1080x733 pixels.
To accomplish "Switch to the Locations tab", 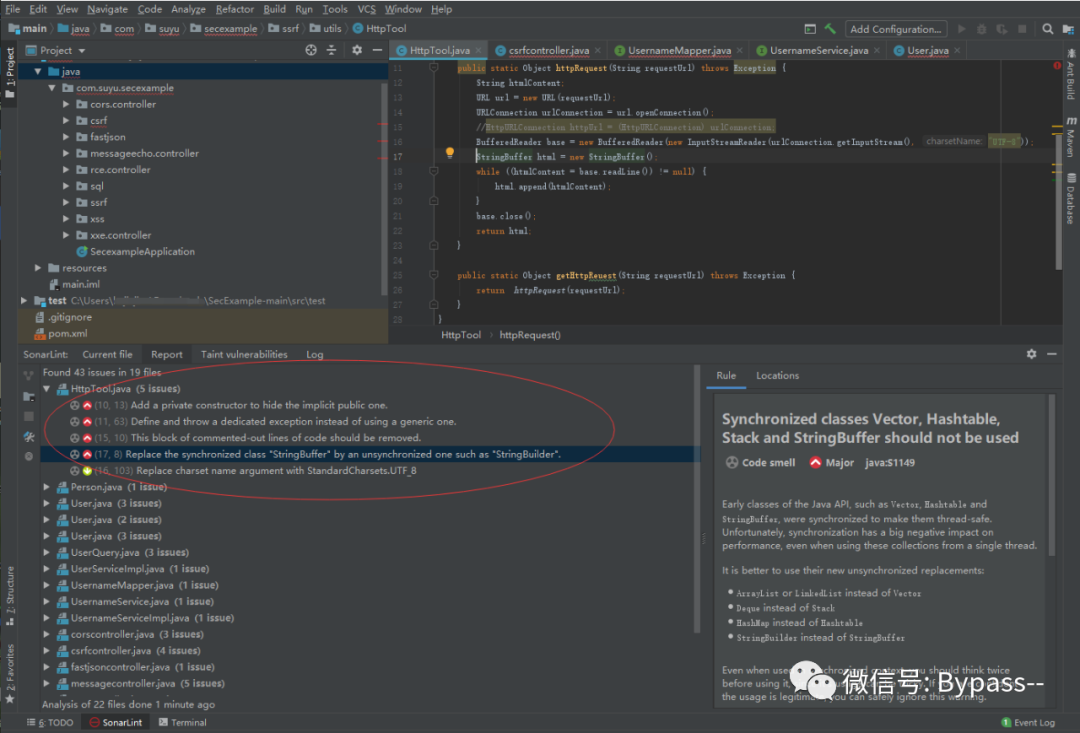I will tap(778, 375).
